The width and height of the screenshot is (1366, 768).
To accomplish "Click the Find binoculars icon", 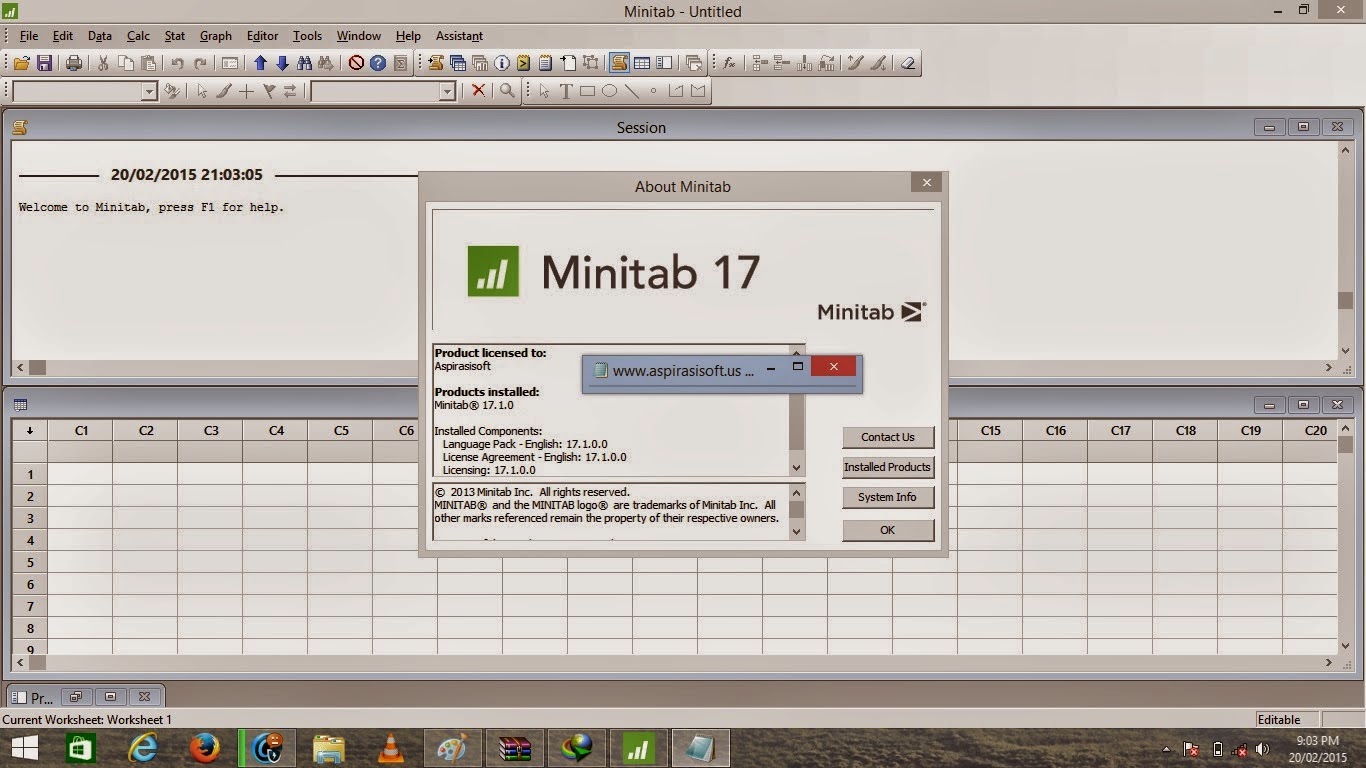I will tap(304, 63).
